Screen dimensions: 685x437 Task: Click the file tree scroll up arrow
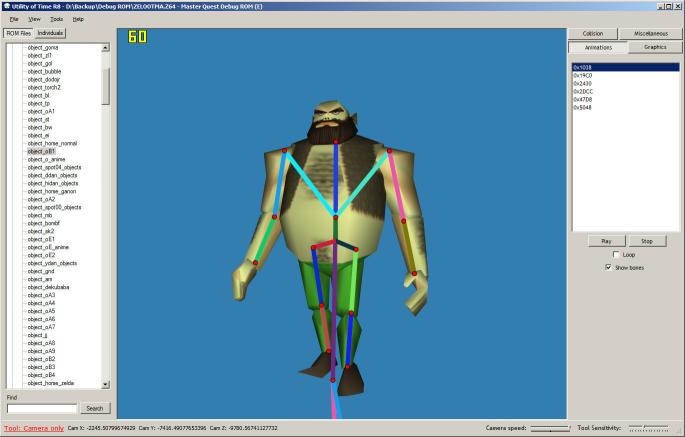(x=105, y=47)
